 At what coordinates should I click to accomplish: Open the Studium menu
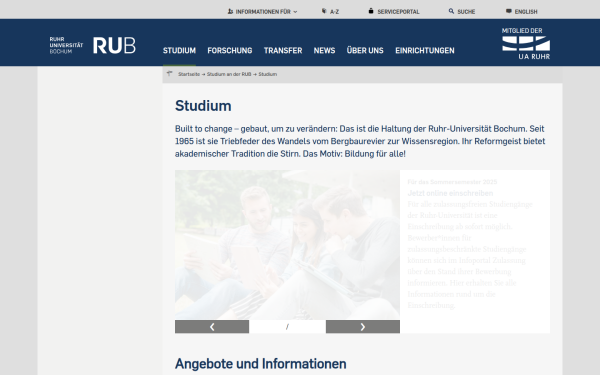179,51
